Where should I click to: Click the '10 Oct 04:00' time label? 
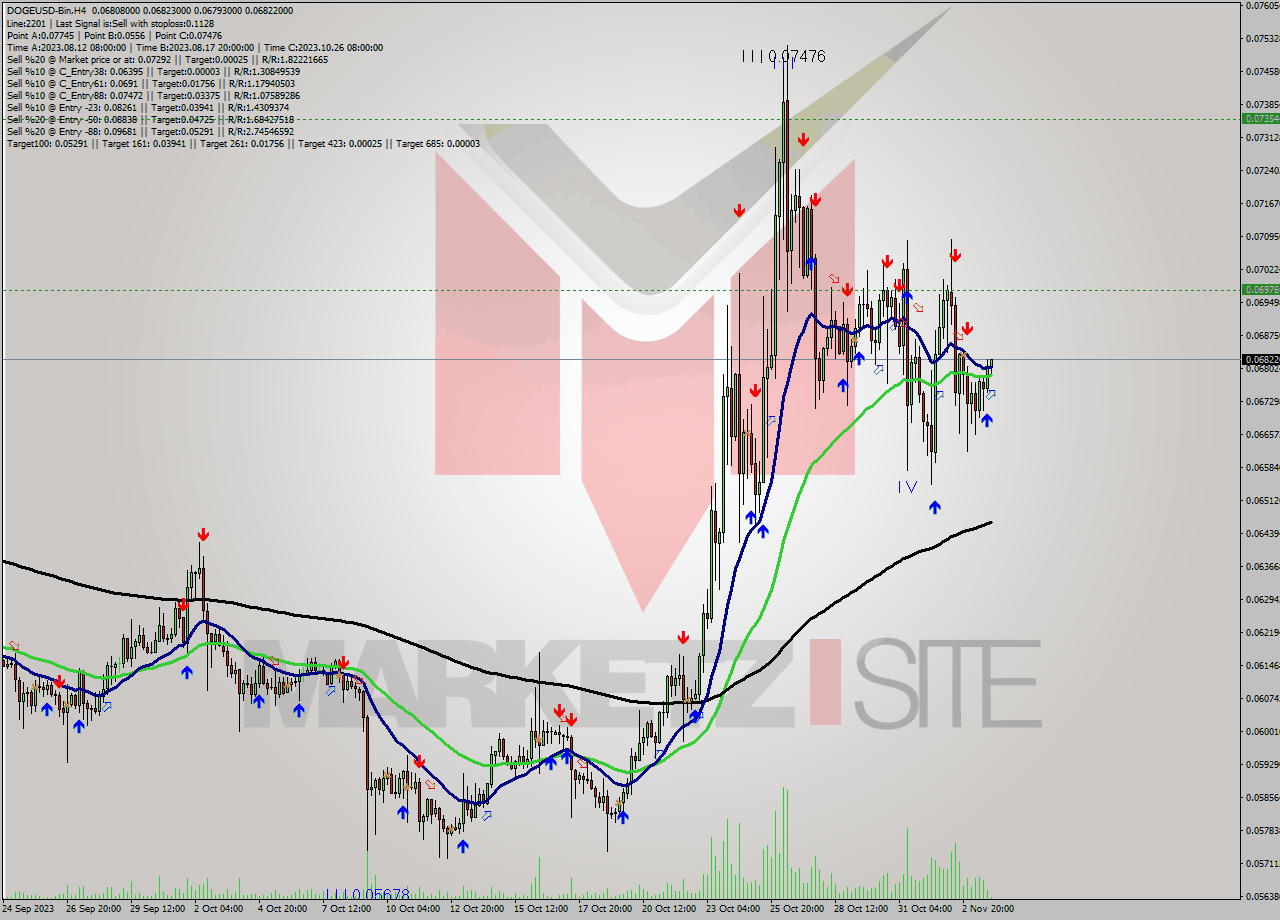pos(412,909)
